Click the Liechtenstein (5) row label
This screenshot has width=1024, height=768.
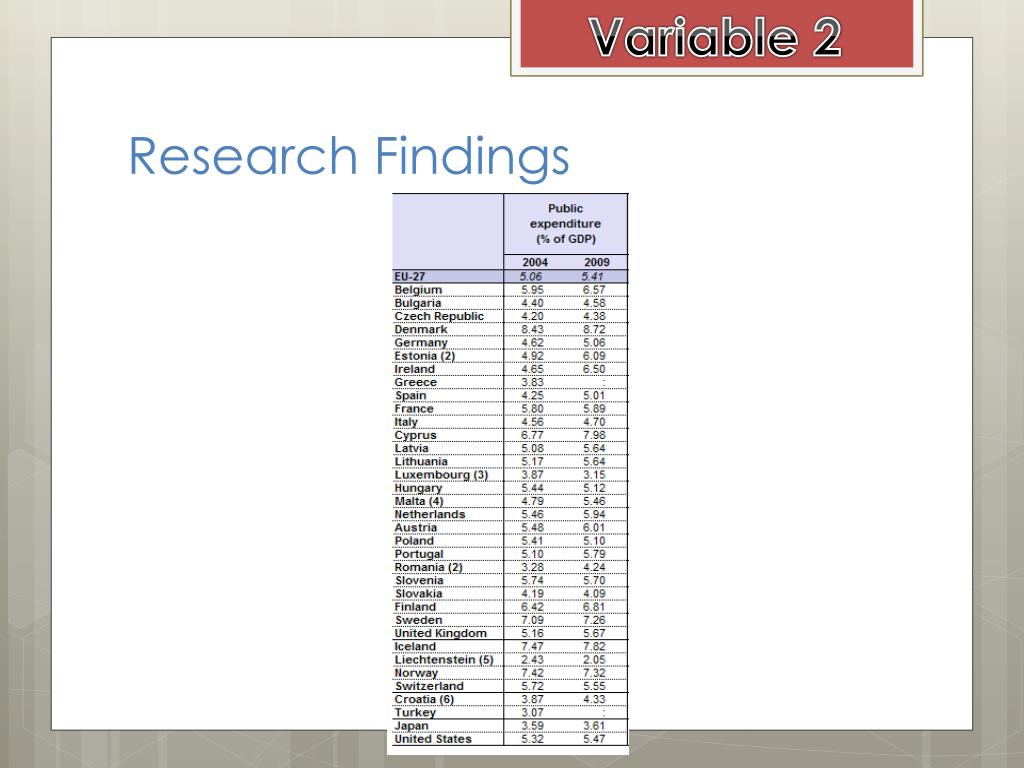tap(443, 660)
